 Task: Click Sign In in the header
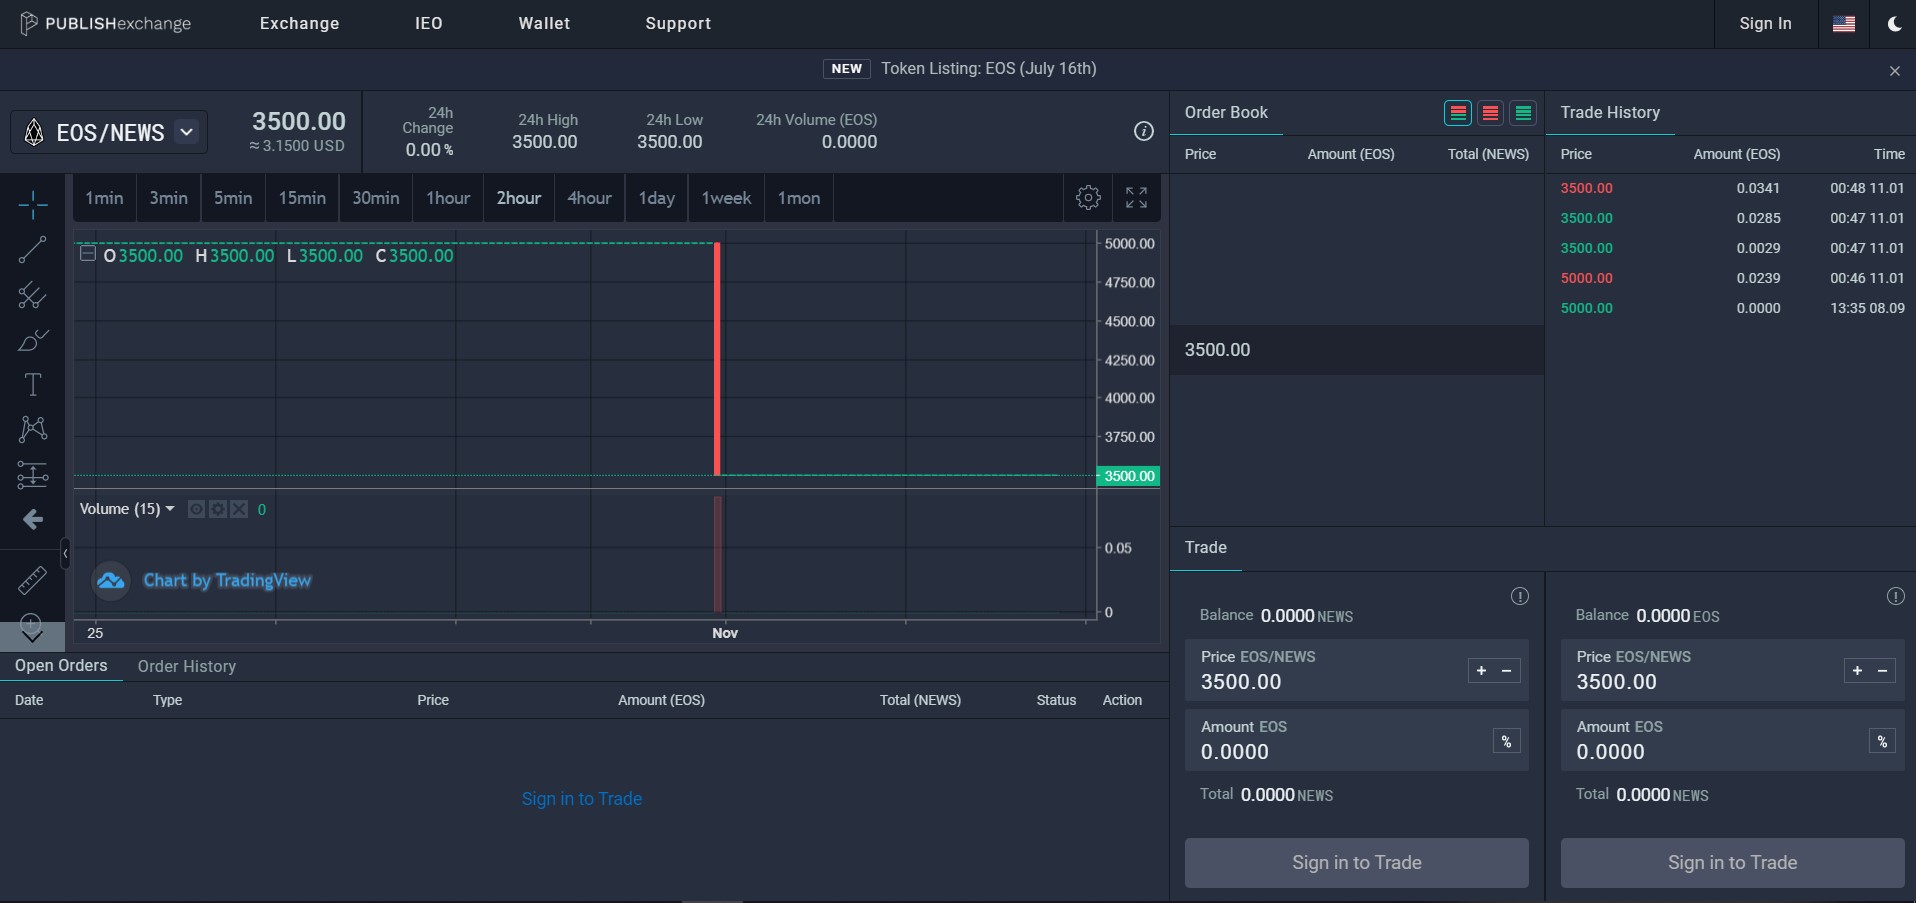[1765, 23]
